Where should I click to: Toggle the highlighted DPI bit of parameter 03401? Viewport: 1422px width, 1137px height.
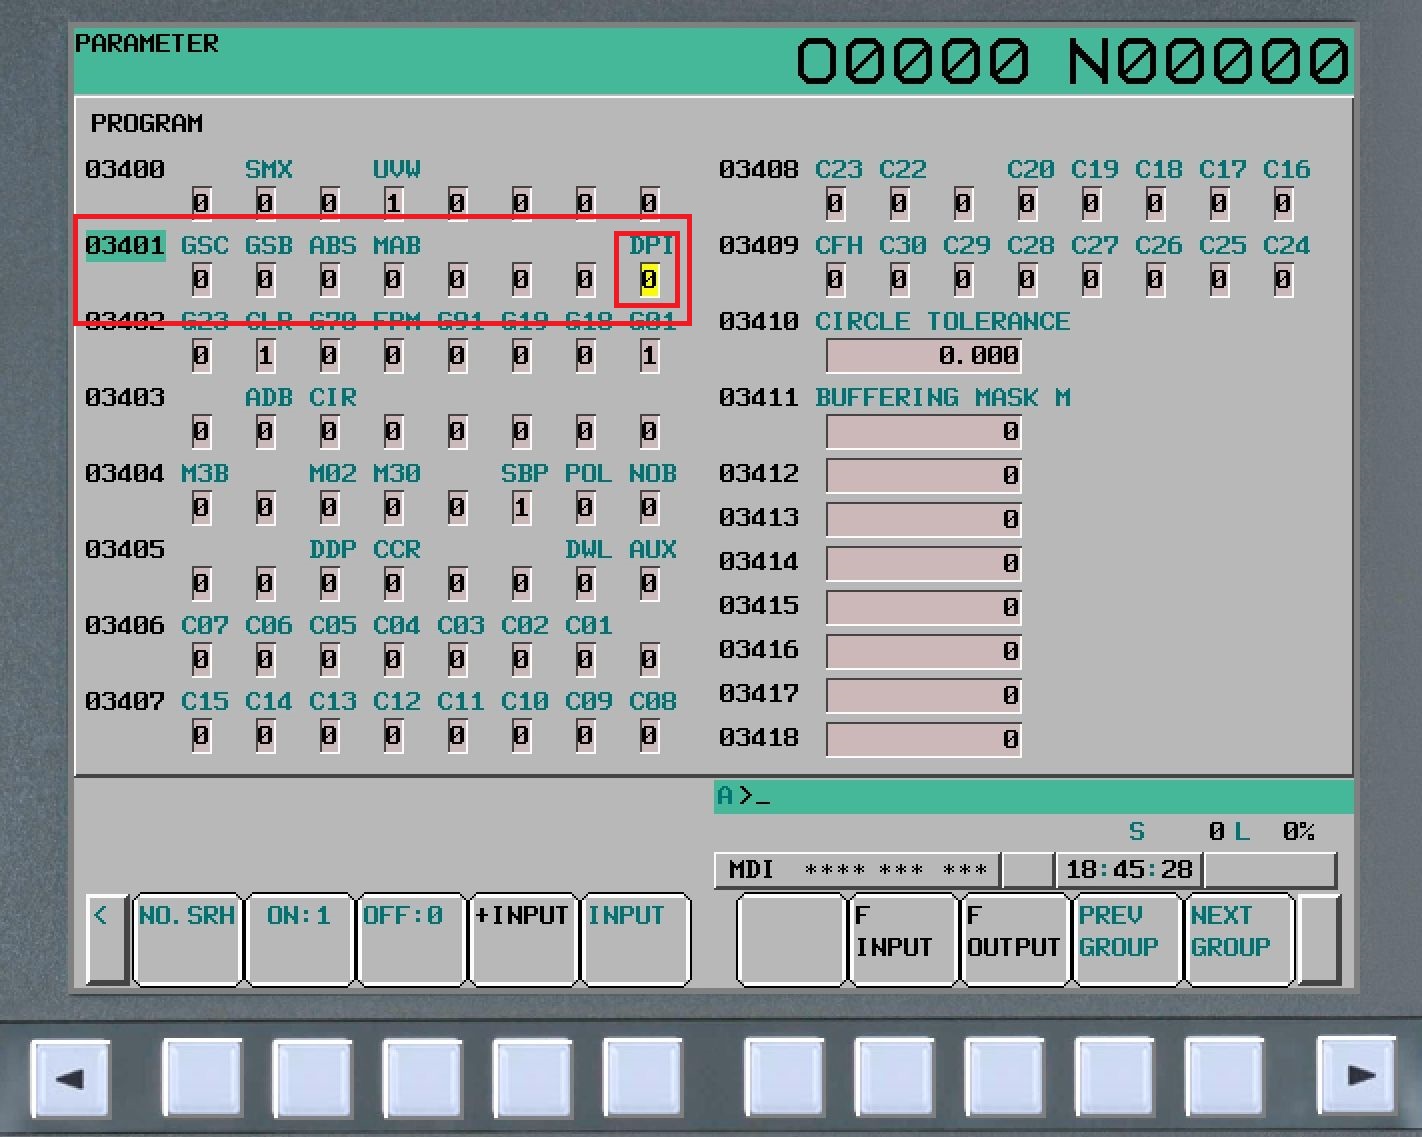tap(648, 278)
